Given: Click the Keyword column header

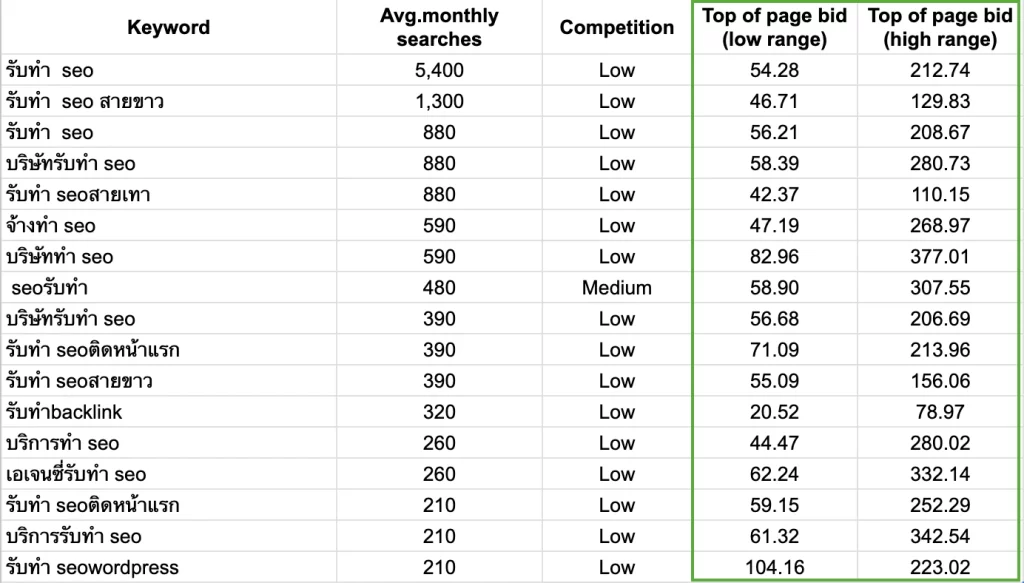Looking at the screenshot, I should pos(169,27).
